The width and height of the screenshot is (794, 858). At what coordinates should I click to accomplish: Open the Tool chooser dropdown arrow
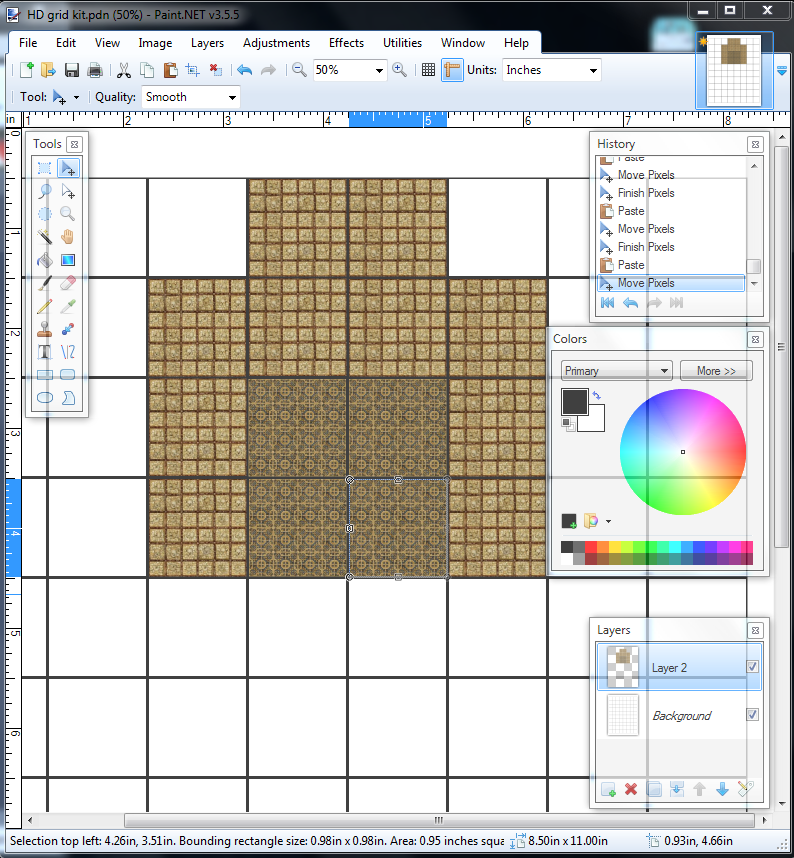(x=76, y=97)
